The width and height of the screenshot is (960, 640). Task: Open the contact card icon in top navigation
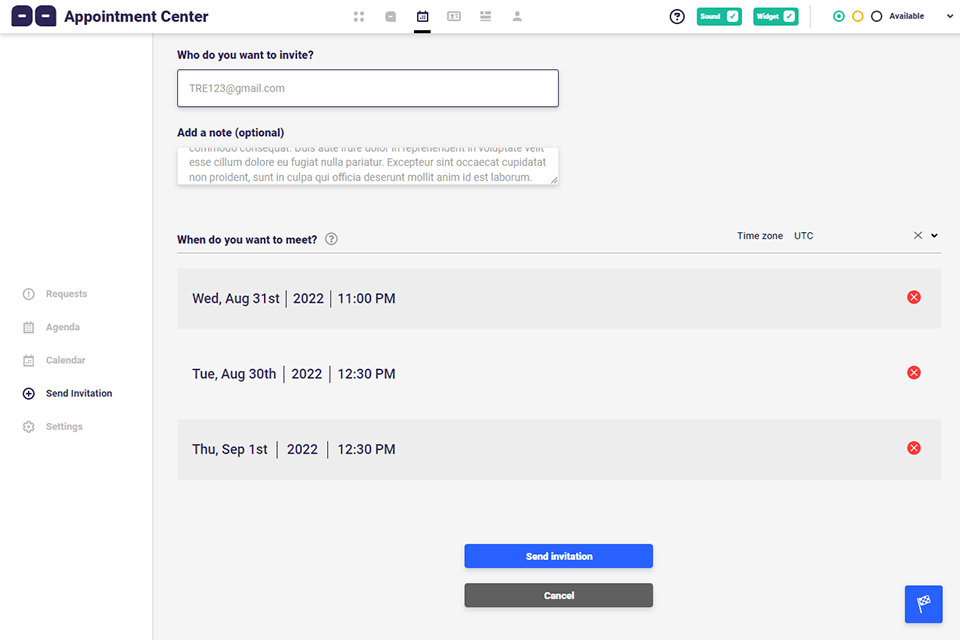pos(454,17)
